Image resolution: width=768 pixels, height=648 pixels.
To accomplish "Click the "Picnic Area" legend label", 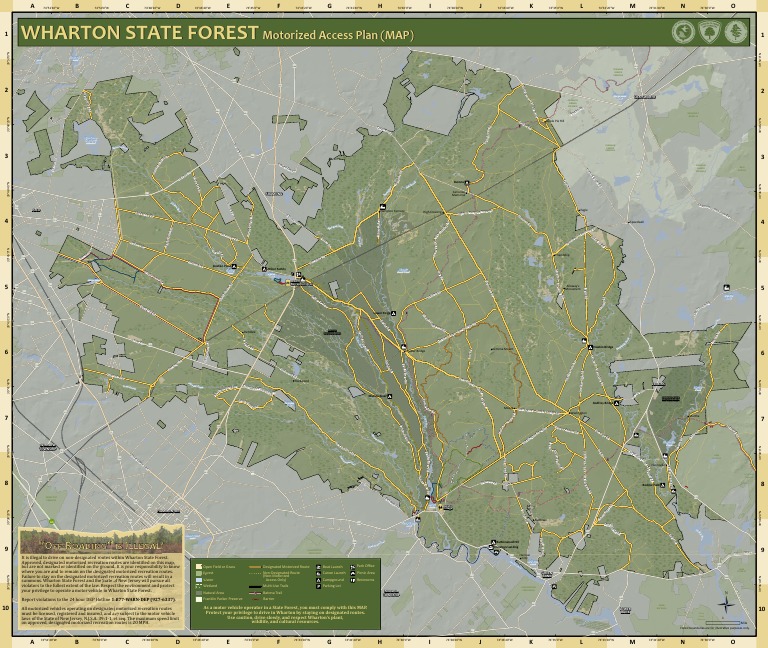I will [x=366, y=573].
